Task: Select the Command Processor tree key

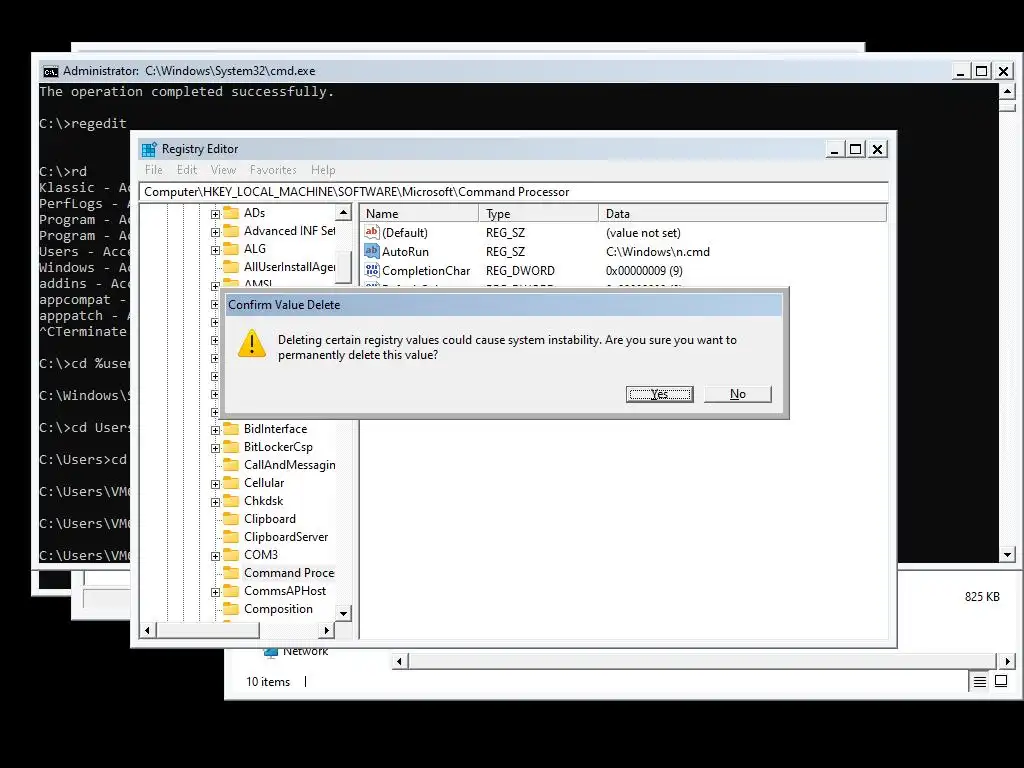Action: (289, 573)
